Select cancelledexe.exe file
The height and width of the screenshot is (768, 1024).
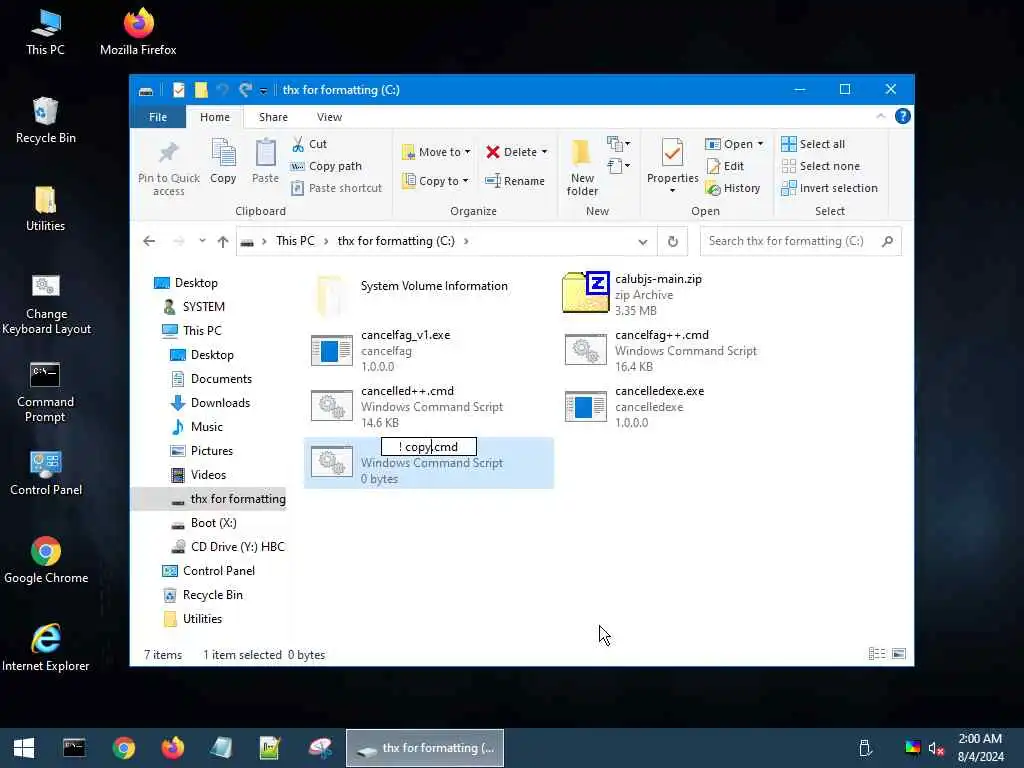point(682,406)
